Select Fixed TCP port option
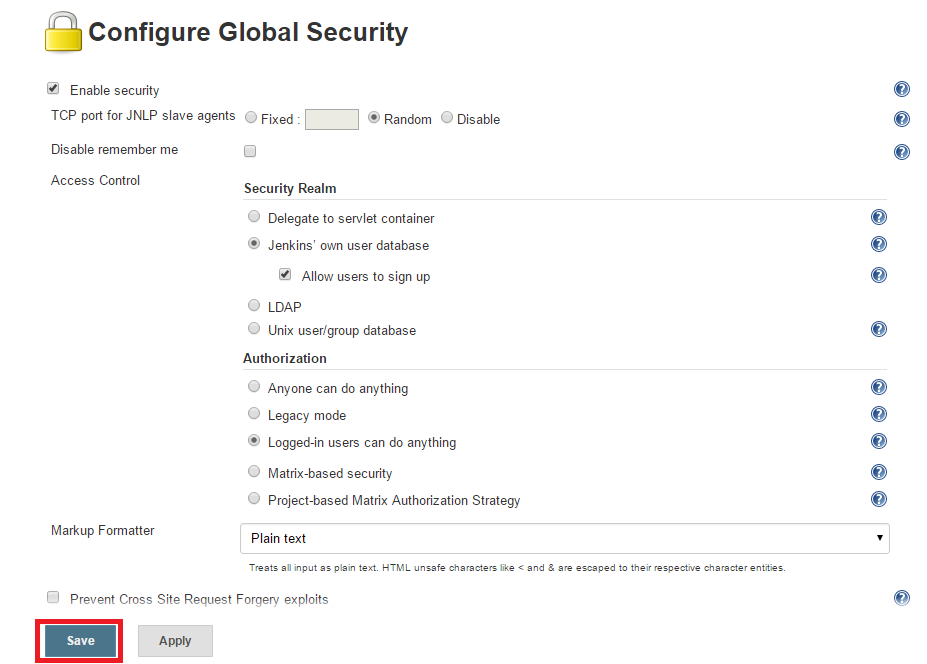 coord(251,118)
